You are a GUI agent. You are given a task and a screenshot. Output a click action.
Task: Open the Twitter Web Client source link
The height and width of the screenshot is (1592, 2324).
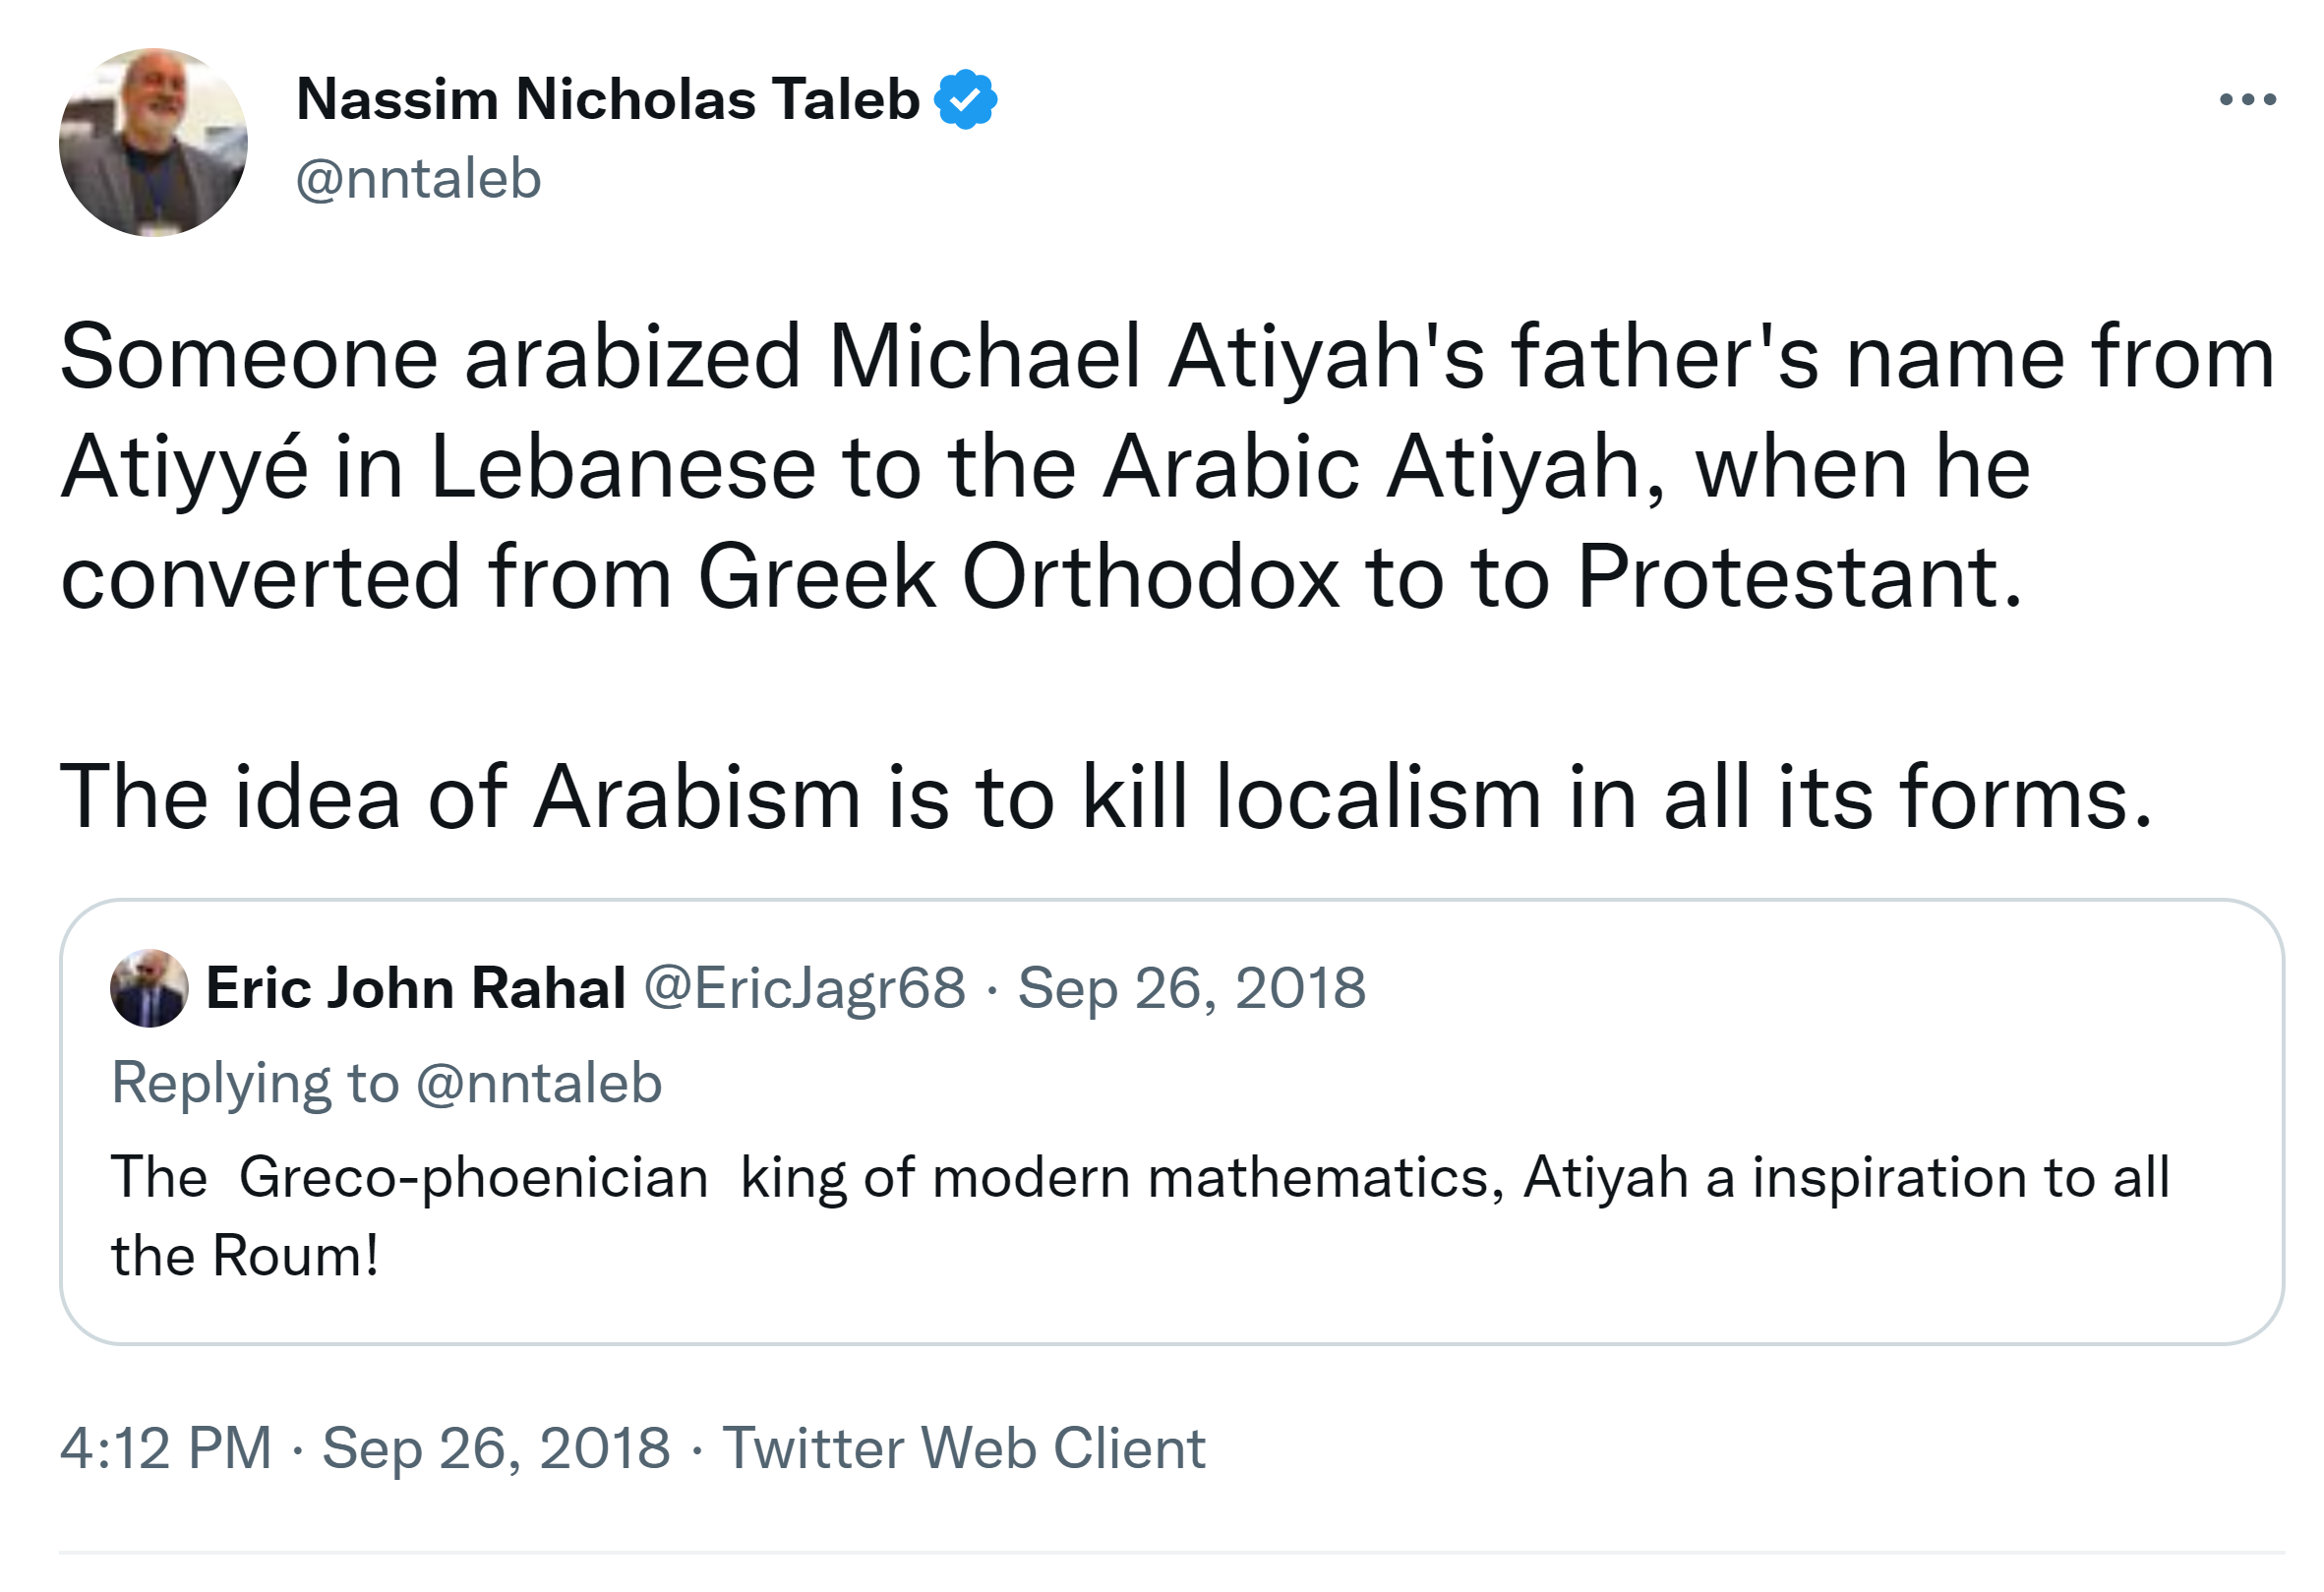pyautogui.click(x=964, y=1447)
